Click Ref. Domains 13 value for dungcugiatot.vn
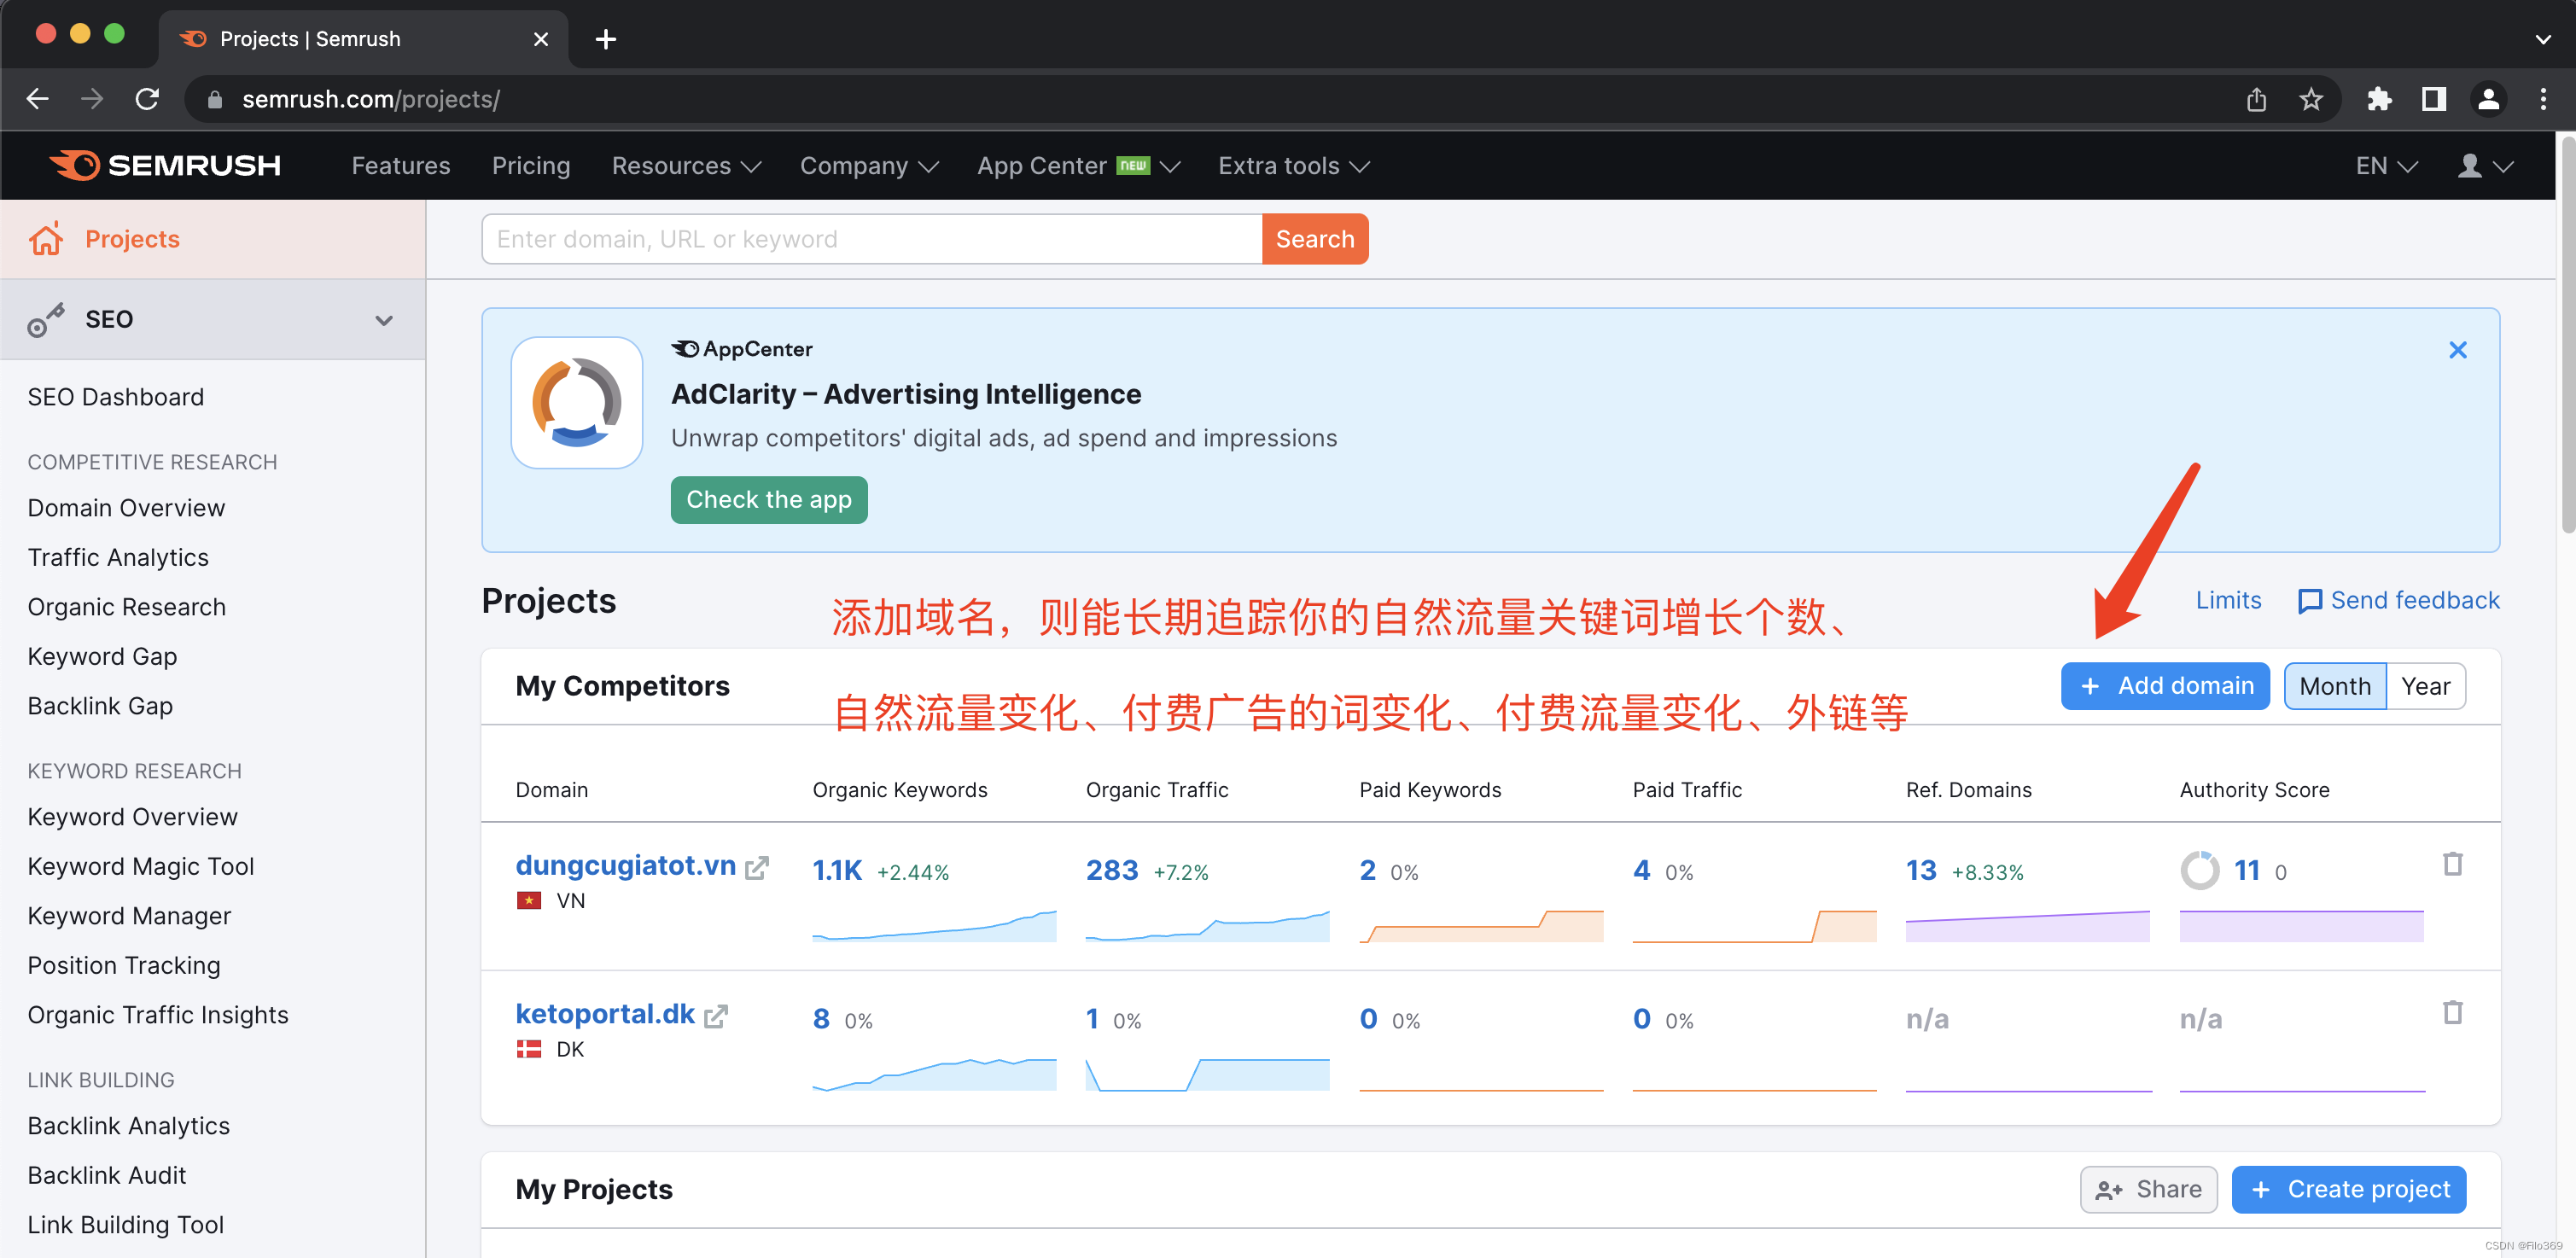 click(x=1920, y=870)
